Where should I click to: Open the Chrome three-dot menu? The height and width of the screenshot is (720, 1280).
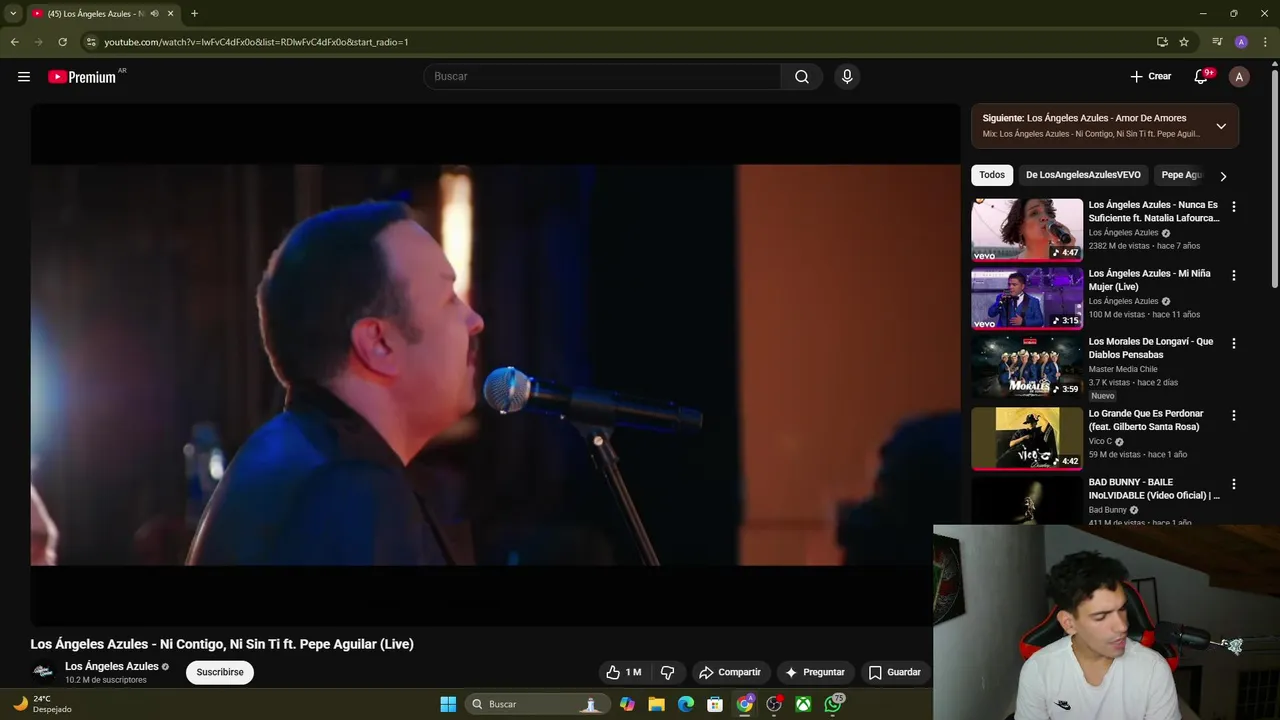1265,42
